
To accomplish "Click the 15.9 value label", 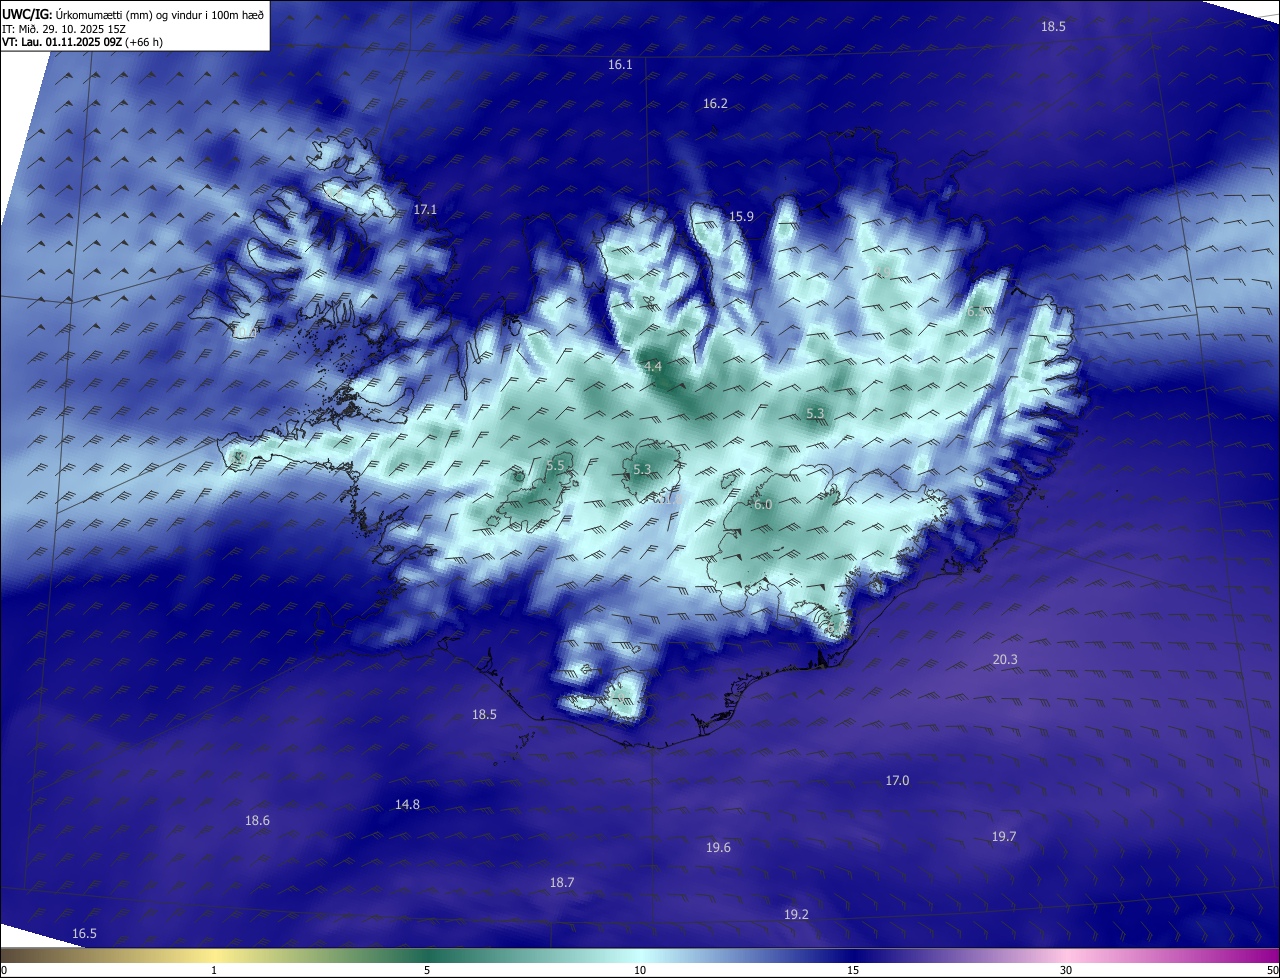I will pos(741,216).
